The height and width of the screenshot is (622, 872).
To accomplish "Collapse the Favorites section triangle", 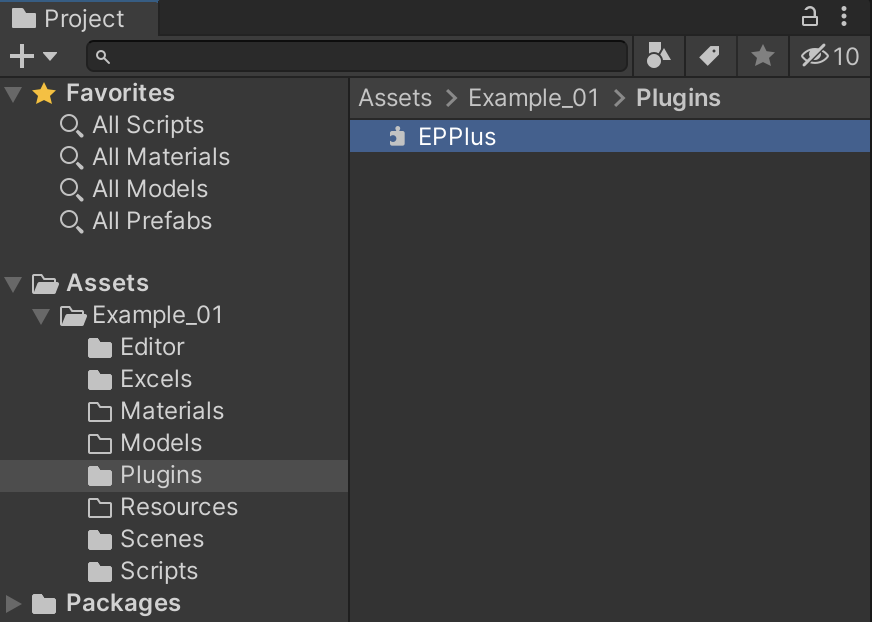I will coord(13,93).
